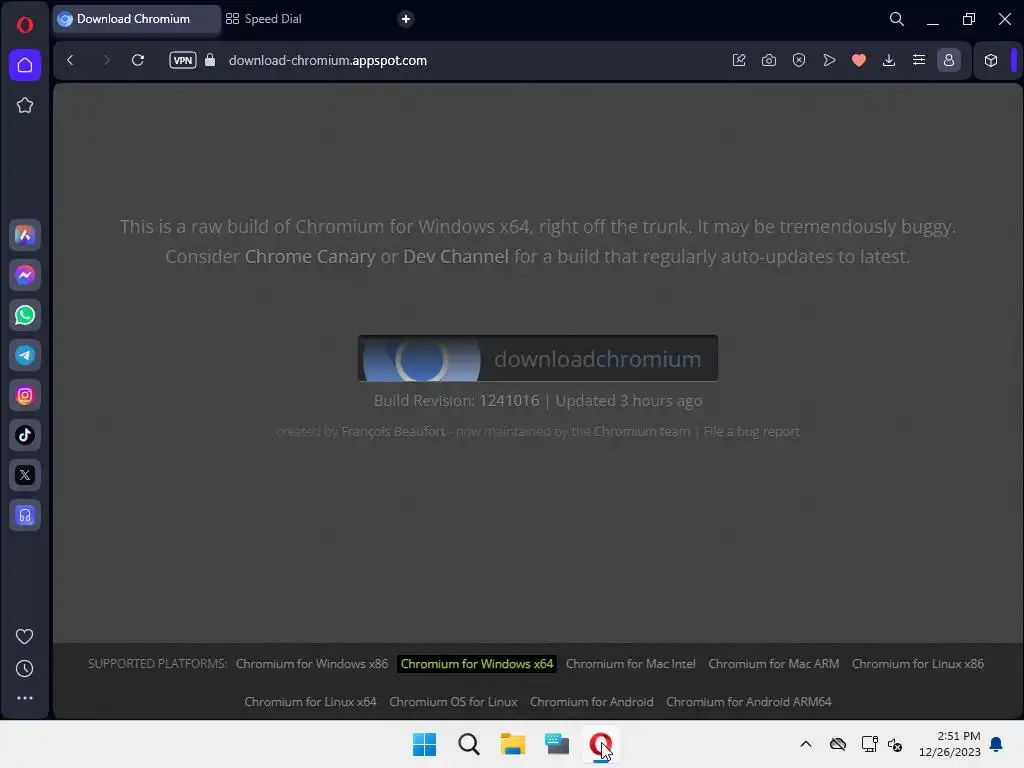Open build revision 1241016 link

pyautogui.click(x=509, y=400)
